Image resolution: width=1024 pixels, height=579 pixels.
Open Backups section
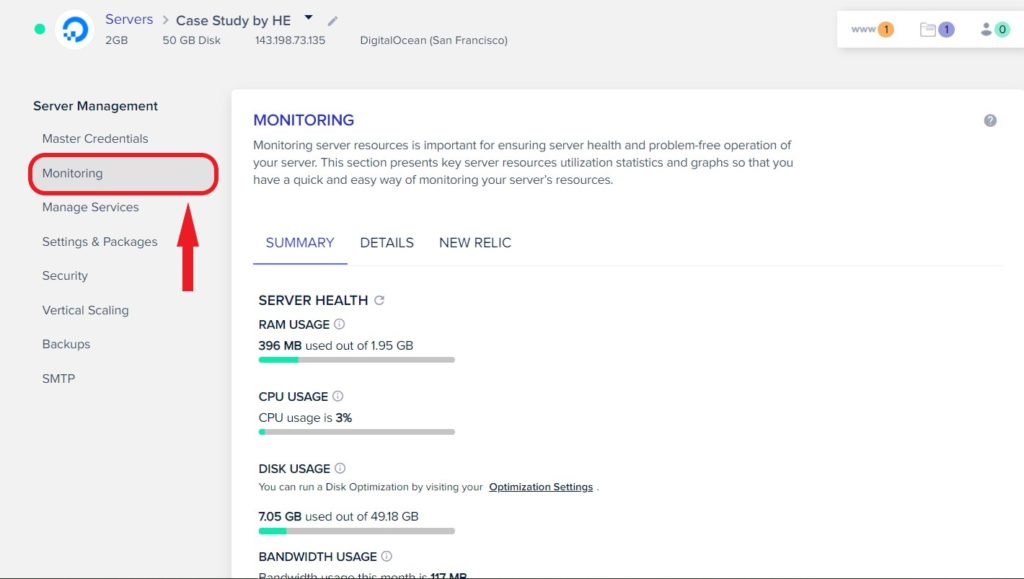pos(66,344)
